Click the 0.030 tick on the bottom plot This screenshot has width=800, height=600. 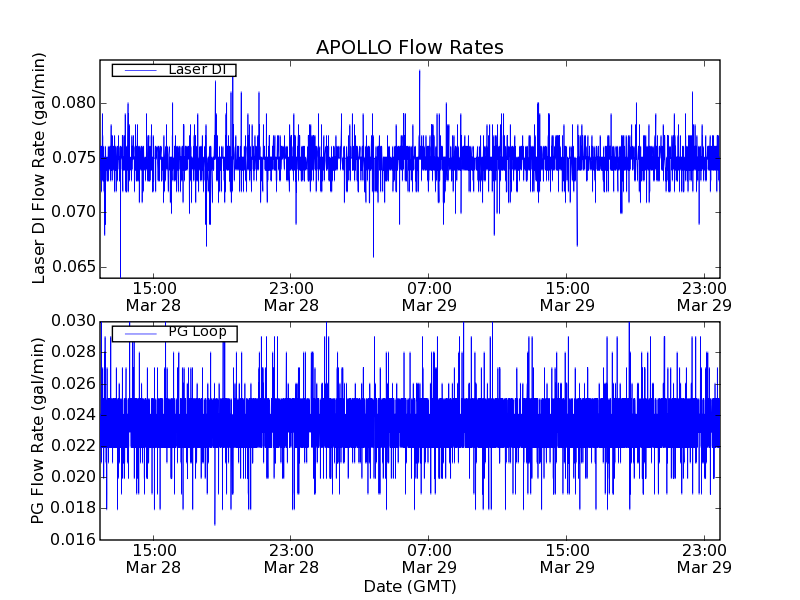[72, 321]
